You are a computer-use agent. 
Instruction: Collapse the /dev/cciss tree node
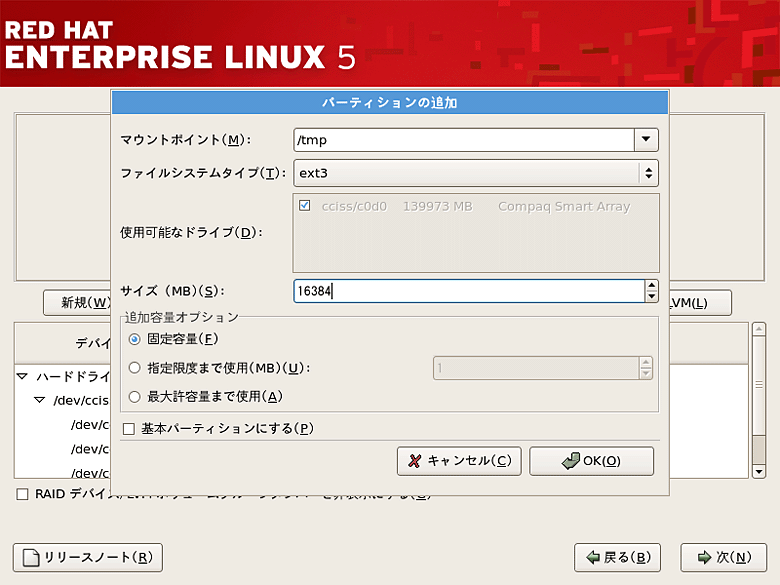tap(39, 400)
